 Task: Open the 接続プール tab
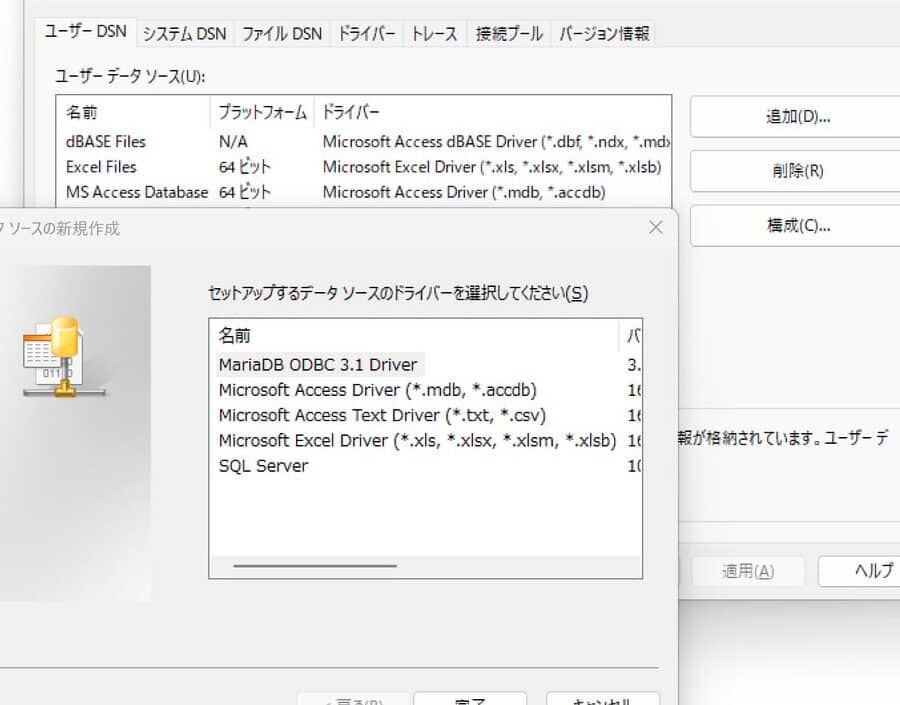(509, 33)
